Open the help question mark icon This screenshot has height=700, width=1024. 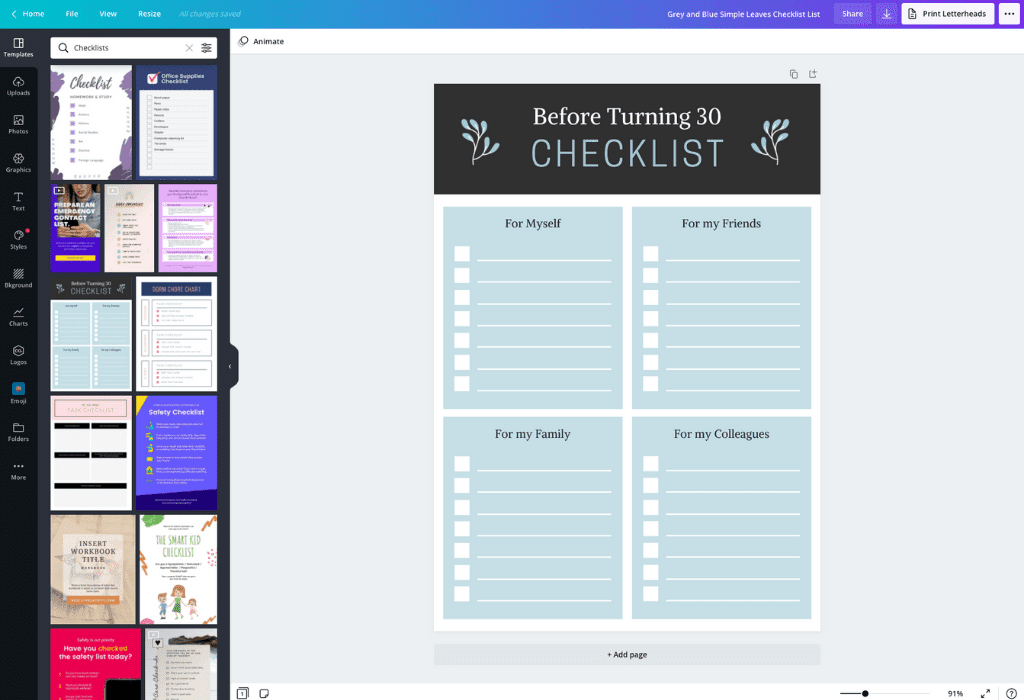(1010, 693)
